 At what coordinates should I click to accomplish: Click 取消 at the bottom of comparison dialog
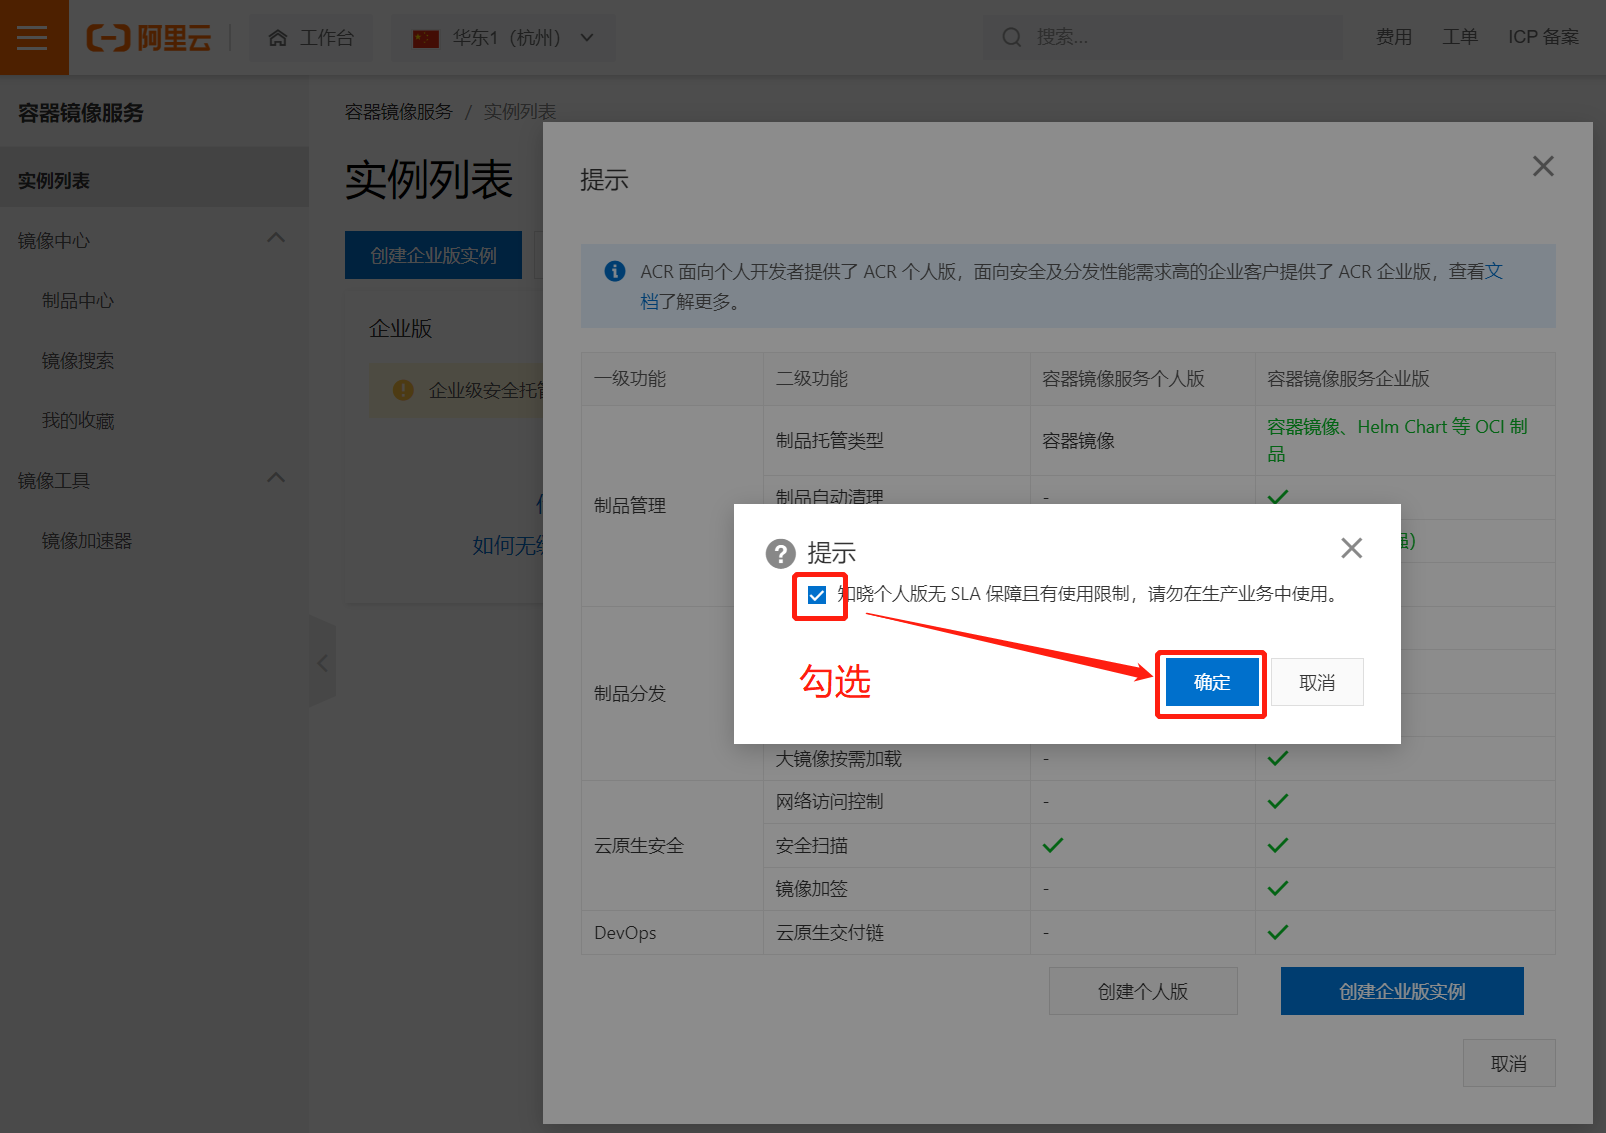point(1509,1063)
